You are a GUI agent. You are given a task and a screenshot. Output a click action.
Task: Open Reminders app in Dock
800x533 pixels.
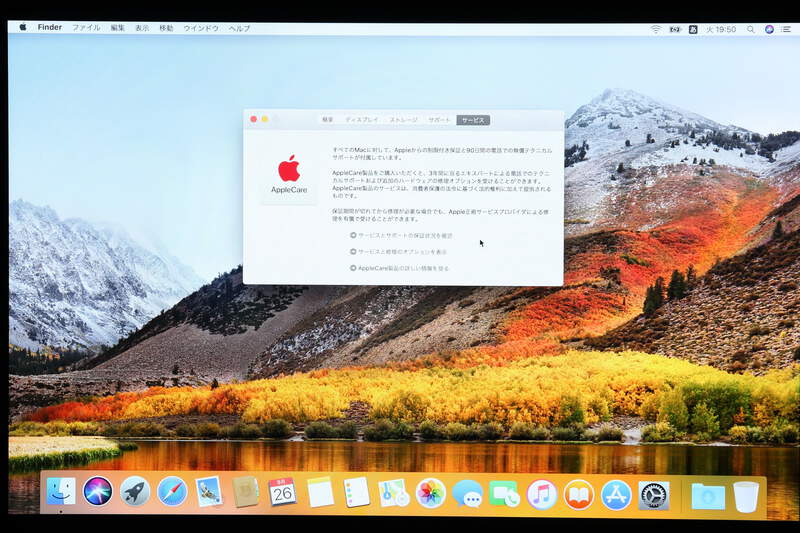[356, 492]
